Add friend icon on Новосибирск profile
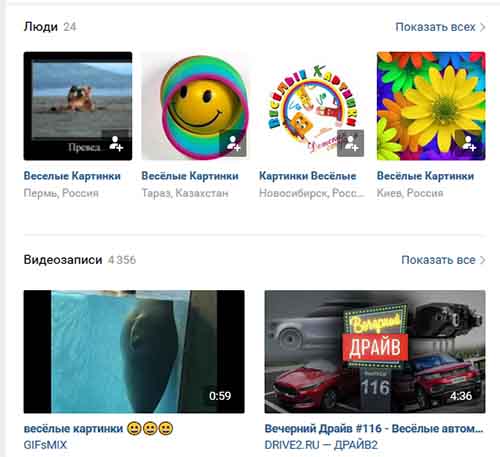The image size is (500, 457). [x=350, y=143]
